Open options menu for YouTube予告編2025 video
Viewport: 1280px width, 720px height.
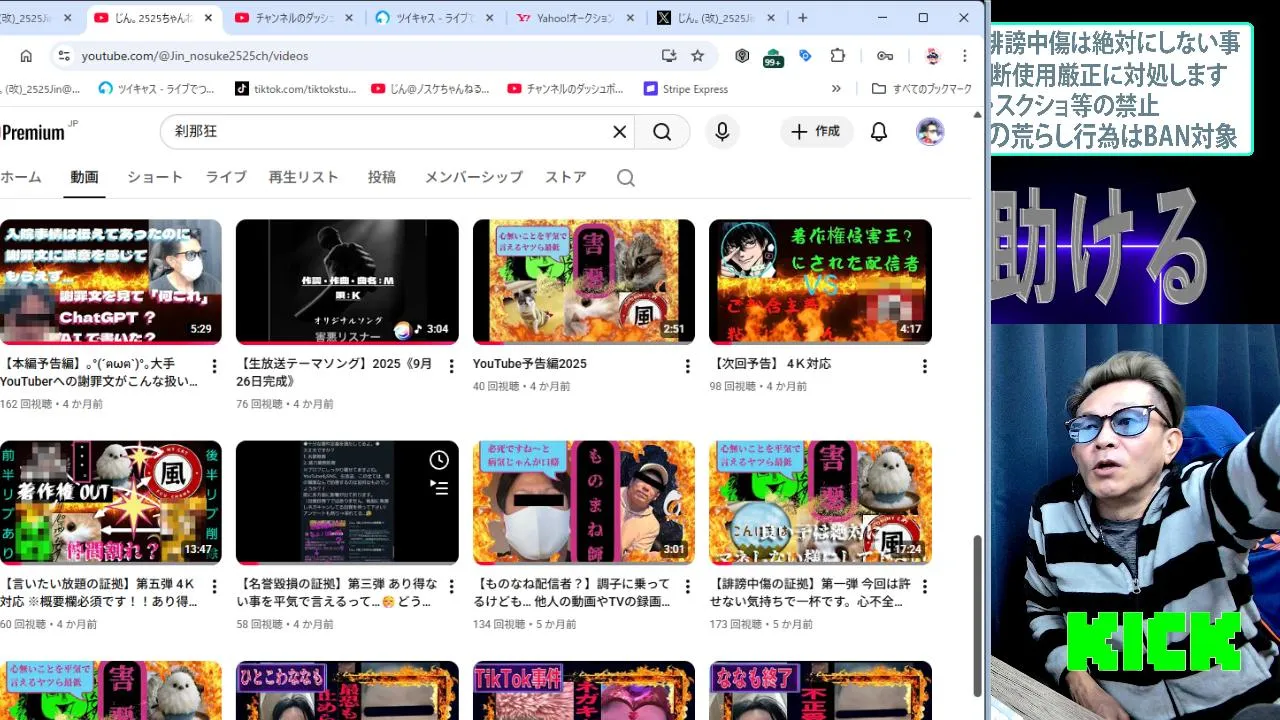[x=687, y=366]
